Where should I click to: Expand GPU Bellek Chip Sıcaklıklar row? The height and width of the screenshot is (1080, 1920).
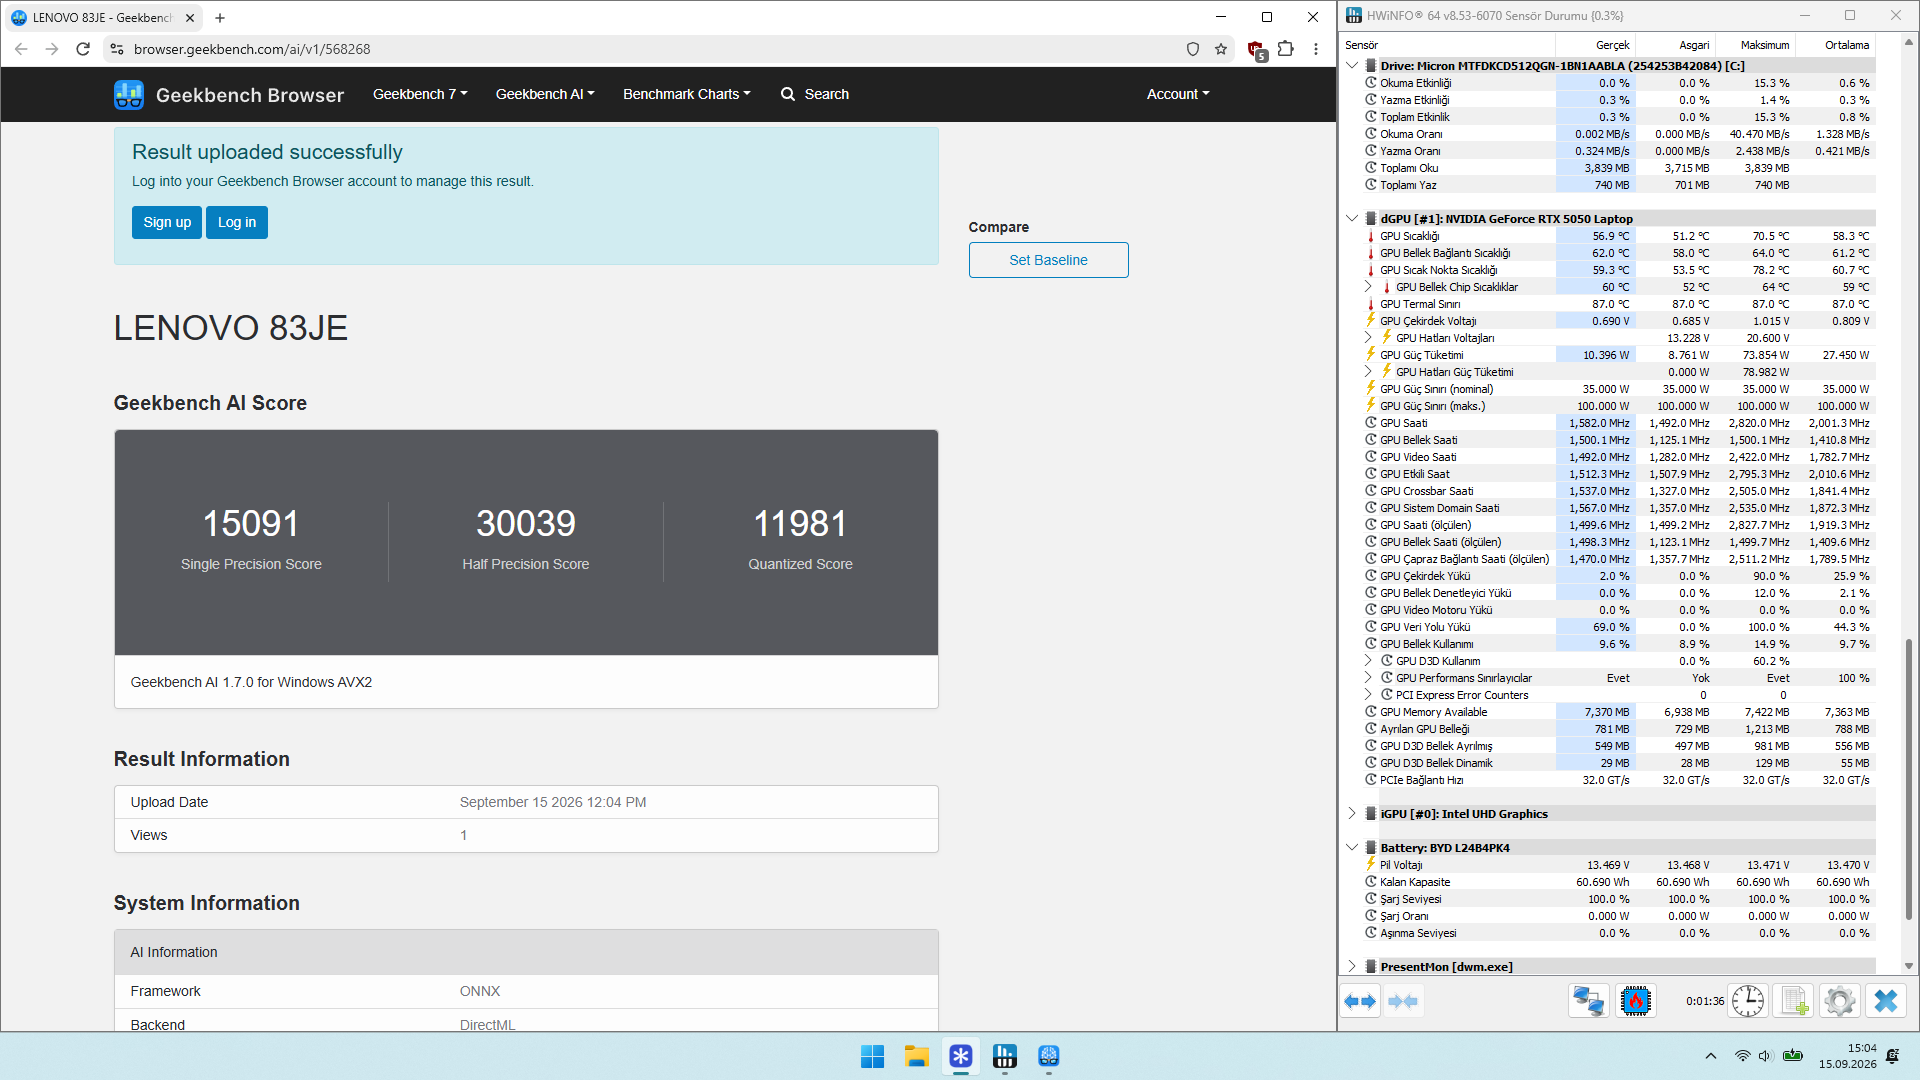(1369, 287)
